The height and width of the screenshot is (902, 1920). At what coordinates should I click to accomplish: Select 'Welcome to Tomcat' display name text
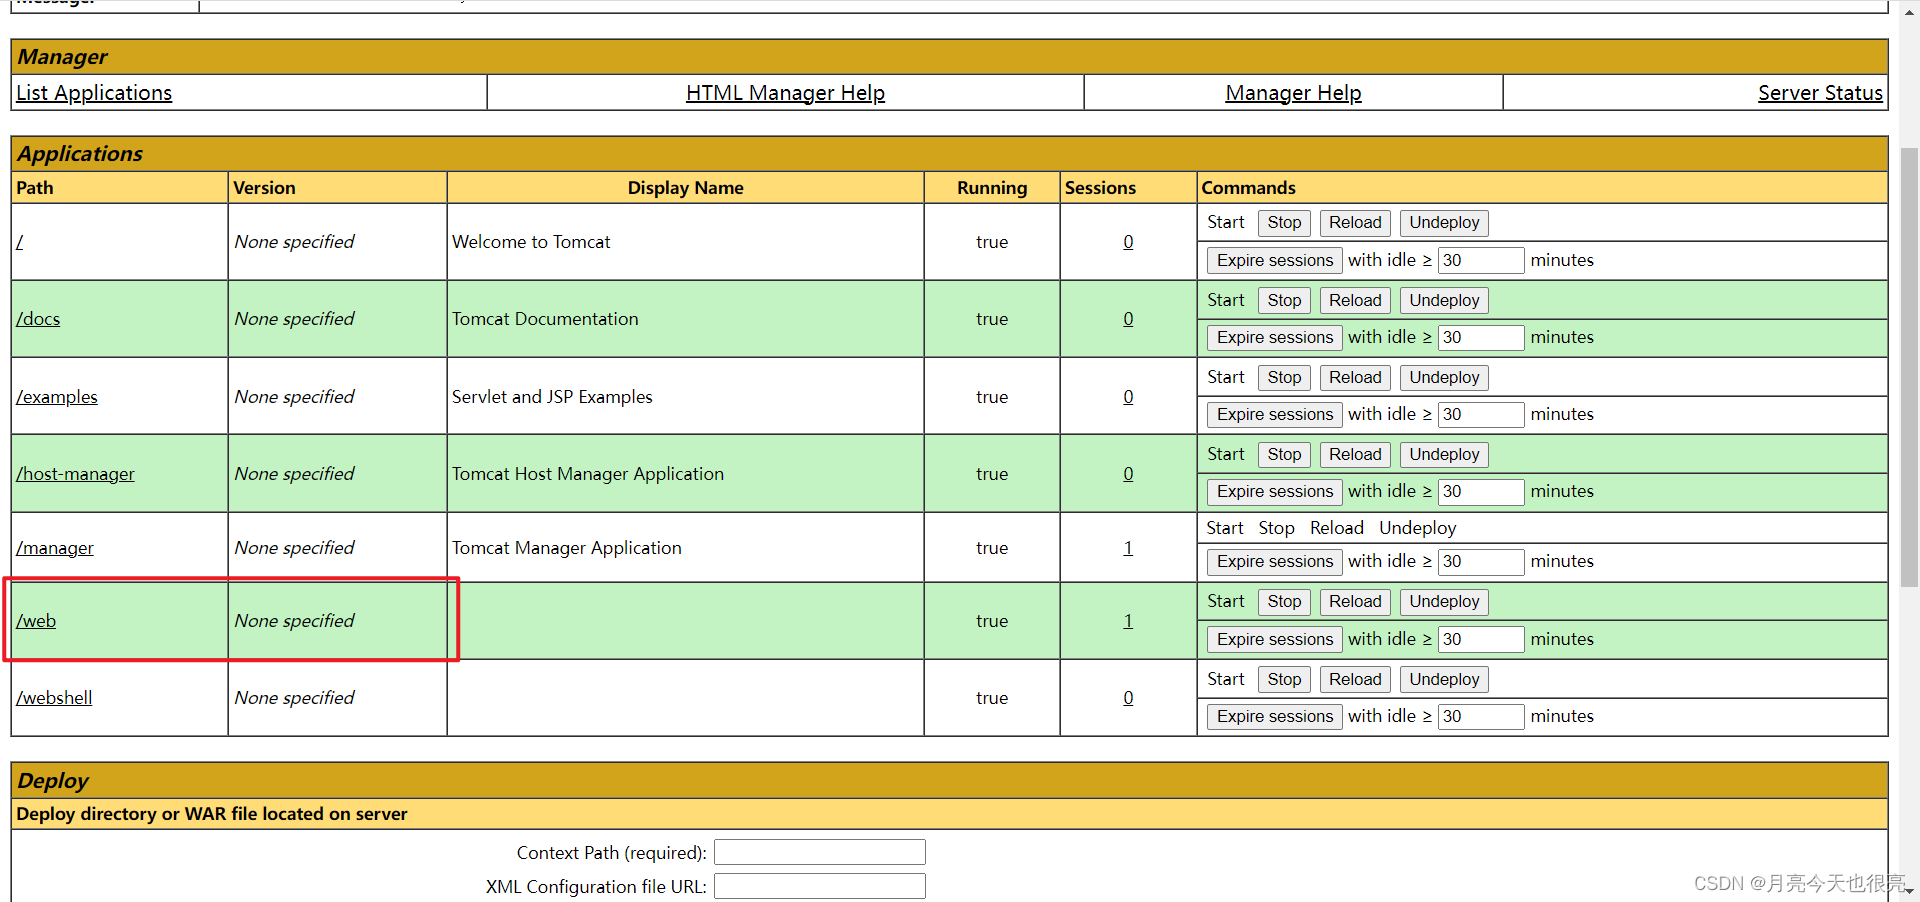click(531, 242)
